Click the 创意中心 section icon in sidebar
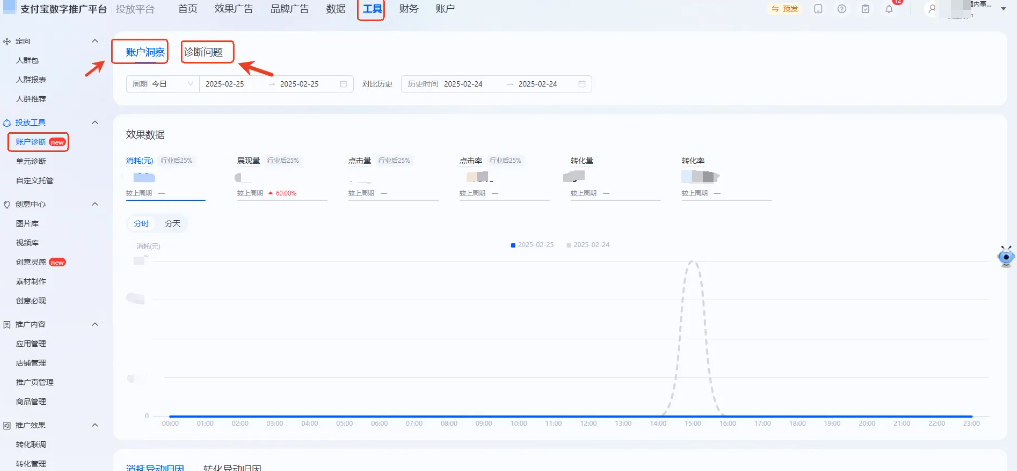1017x471 pixels. 7,204
